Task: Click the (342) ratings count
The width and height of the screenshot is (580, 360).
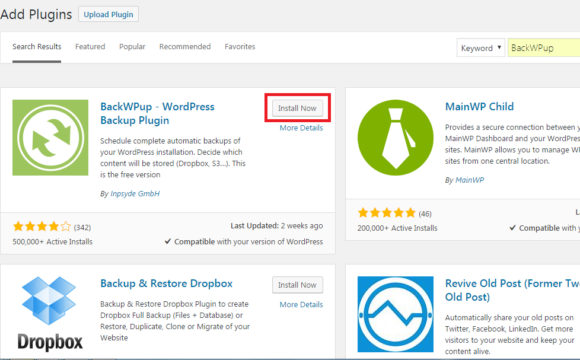Action: point(82,227)
